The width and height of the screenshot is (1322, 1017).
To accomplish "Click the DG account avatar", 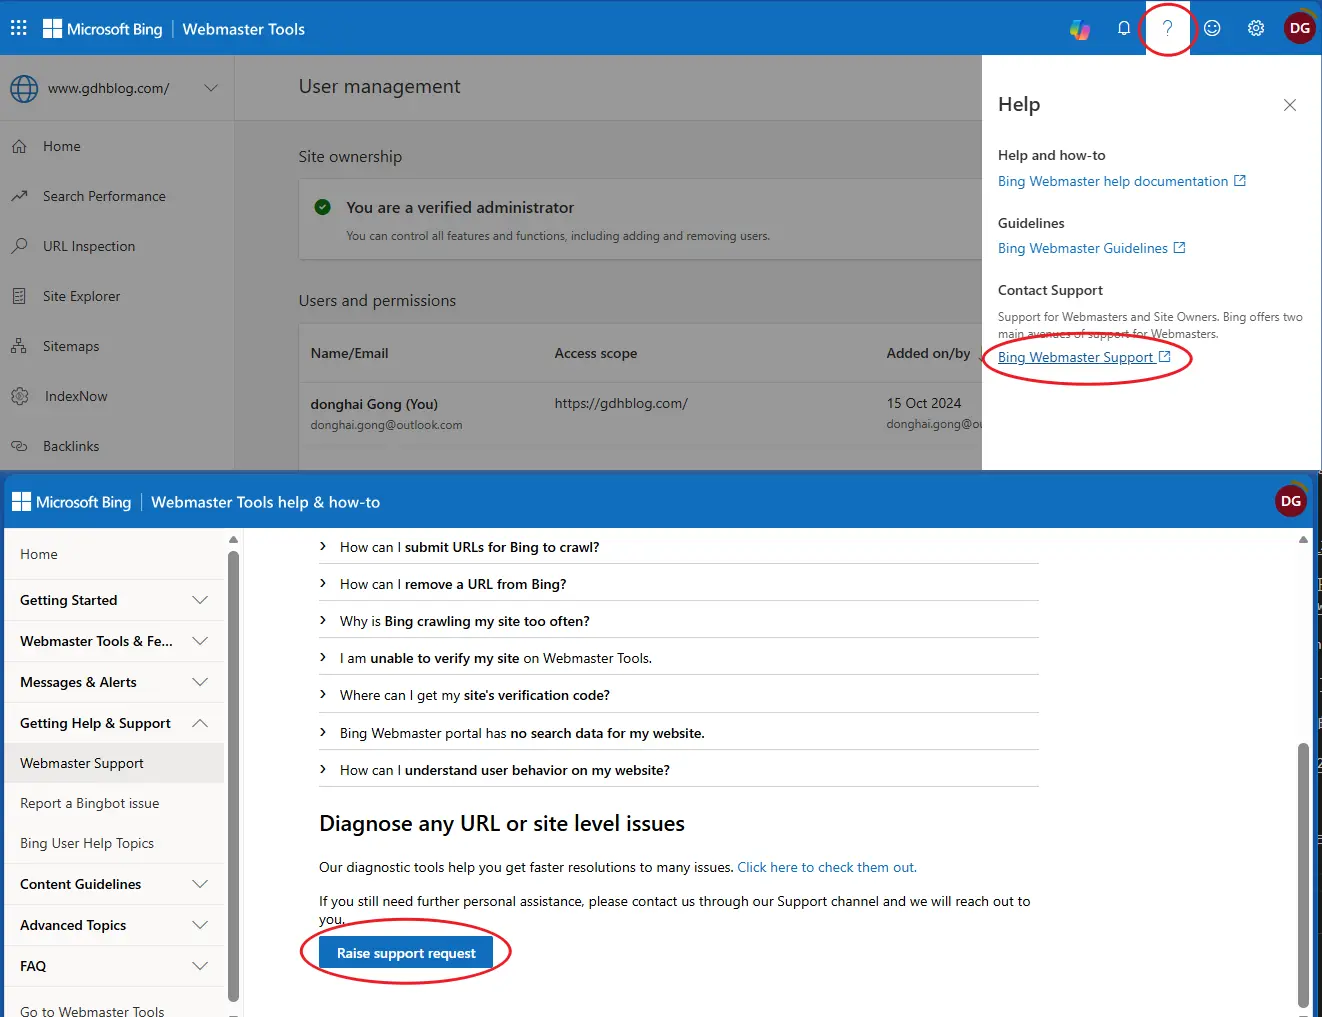I will tap(1299, 28).
